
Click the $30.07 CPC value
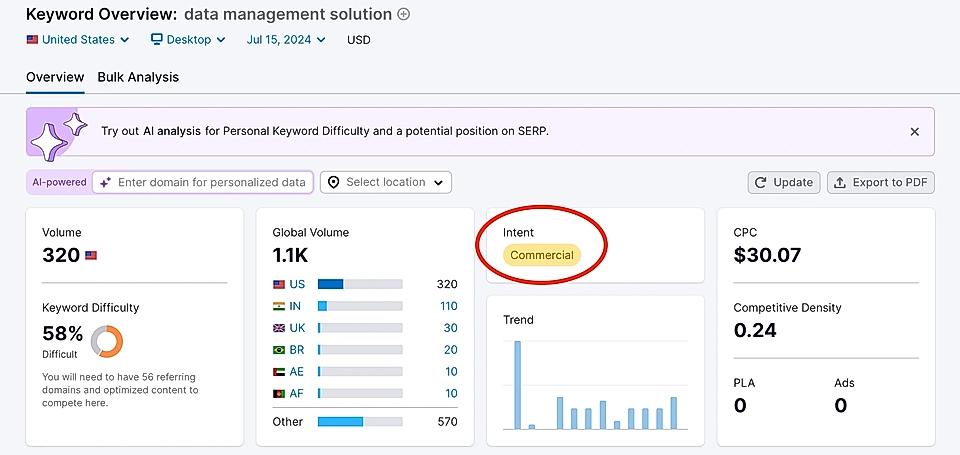click(767, 255)
